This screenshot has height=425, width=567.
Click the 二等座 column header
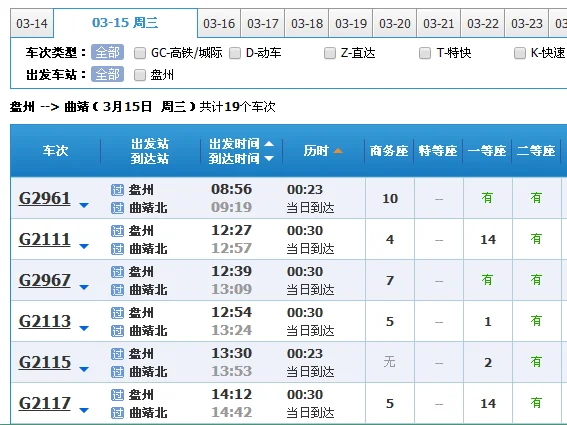[536, 151]
